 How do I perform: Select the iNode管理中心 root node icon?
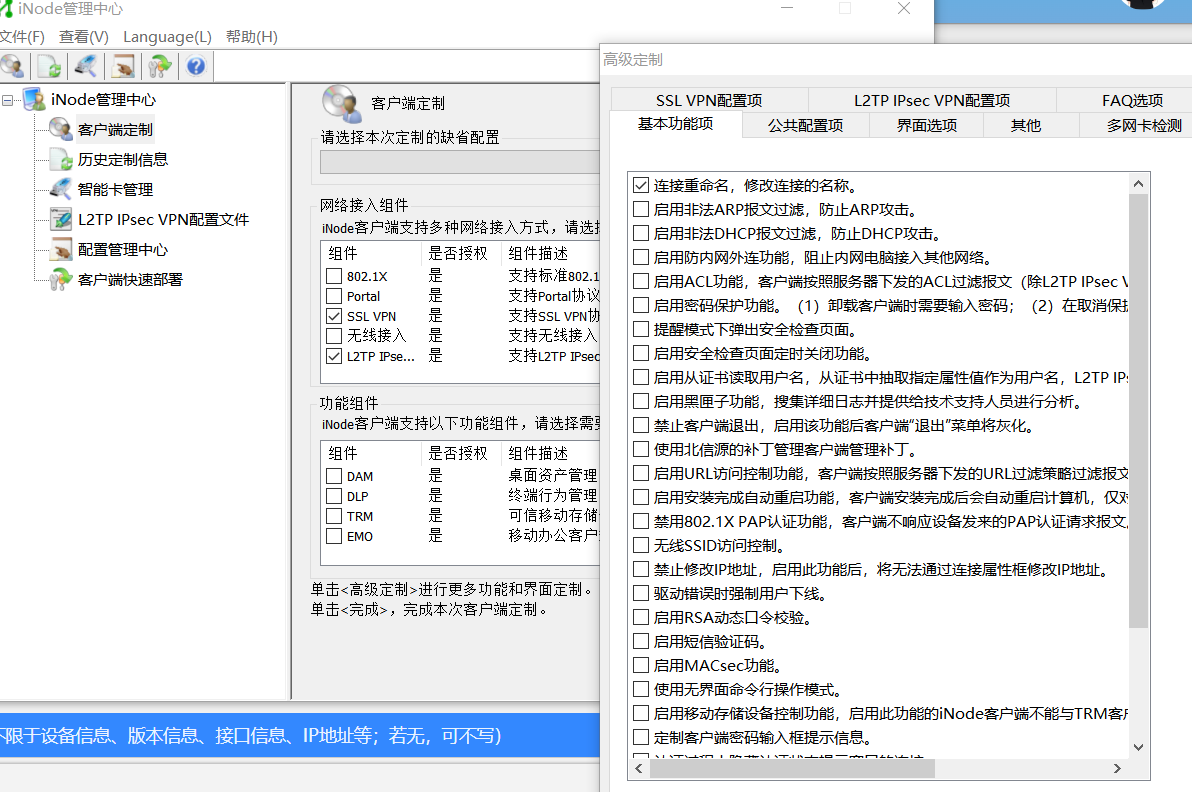coord(34,100)
